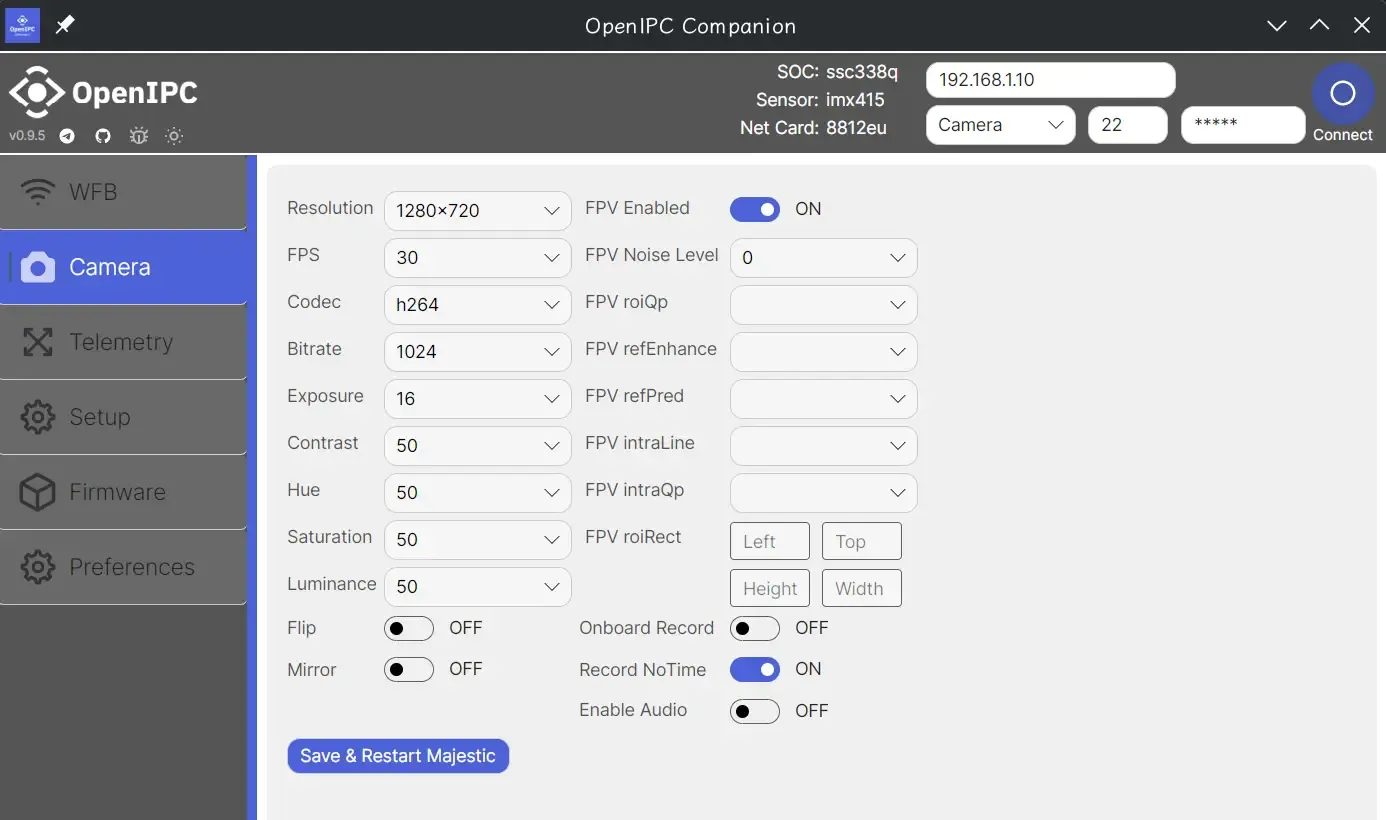Screen dimensions: 1386x820
Task: Click the IP address field
Action: point(1051,80)
